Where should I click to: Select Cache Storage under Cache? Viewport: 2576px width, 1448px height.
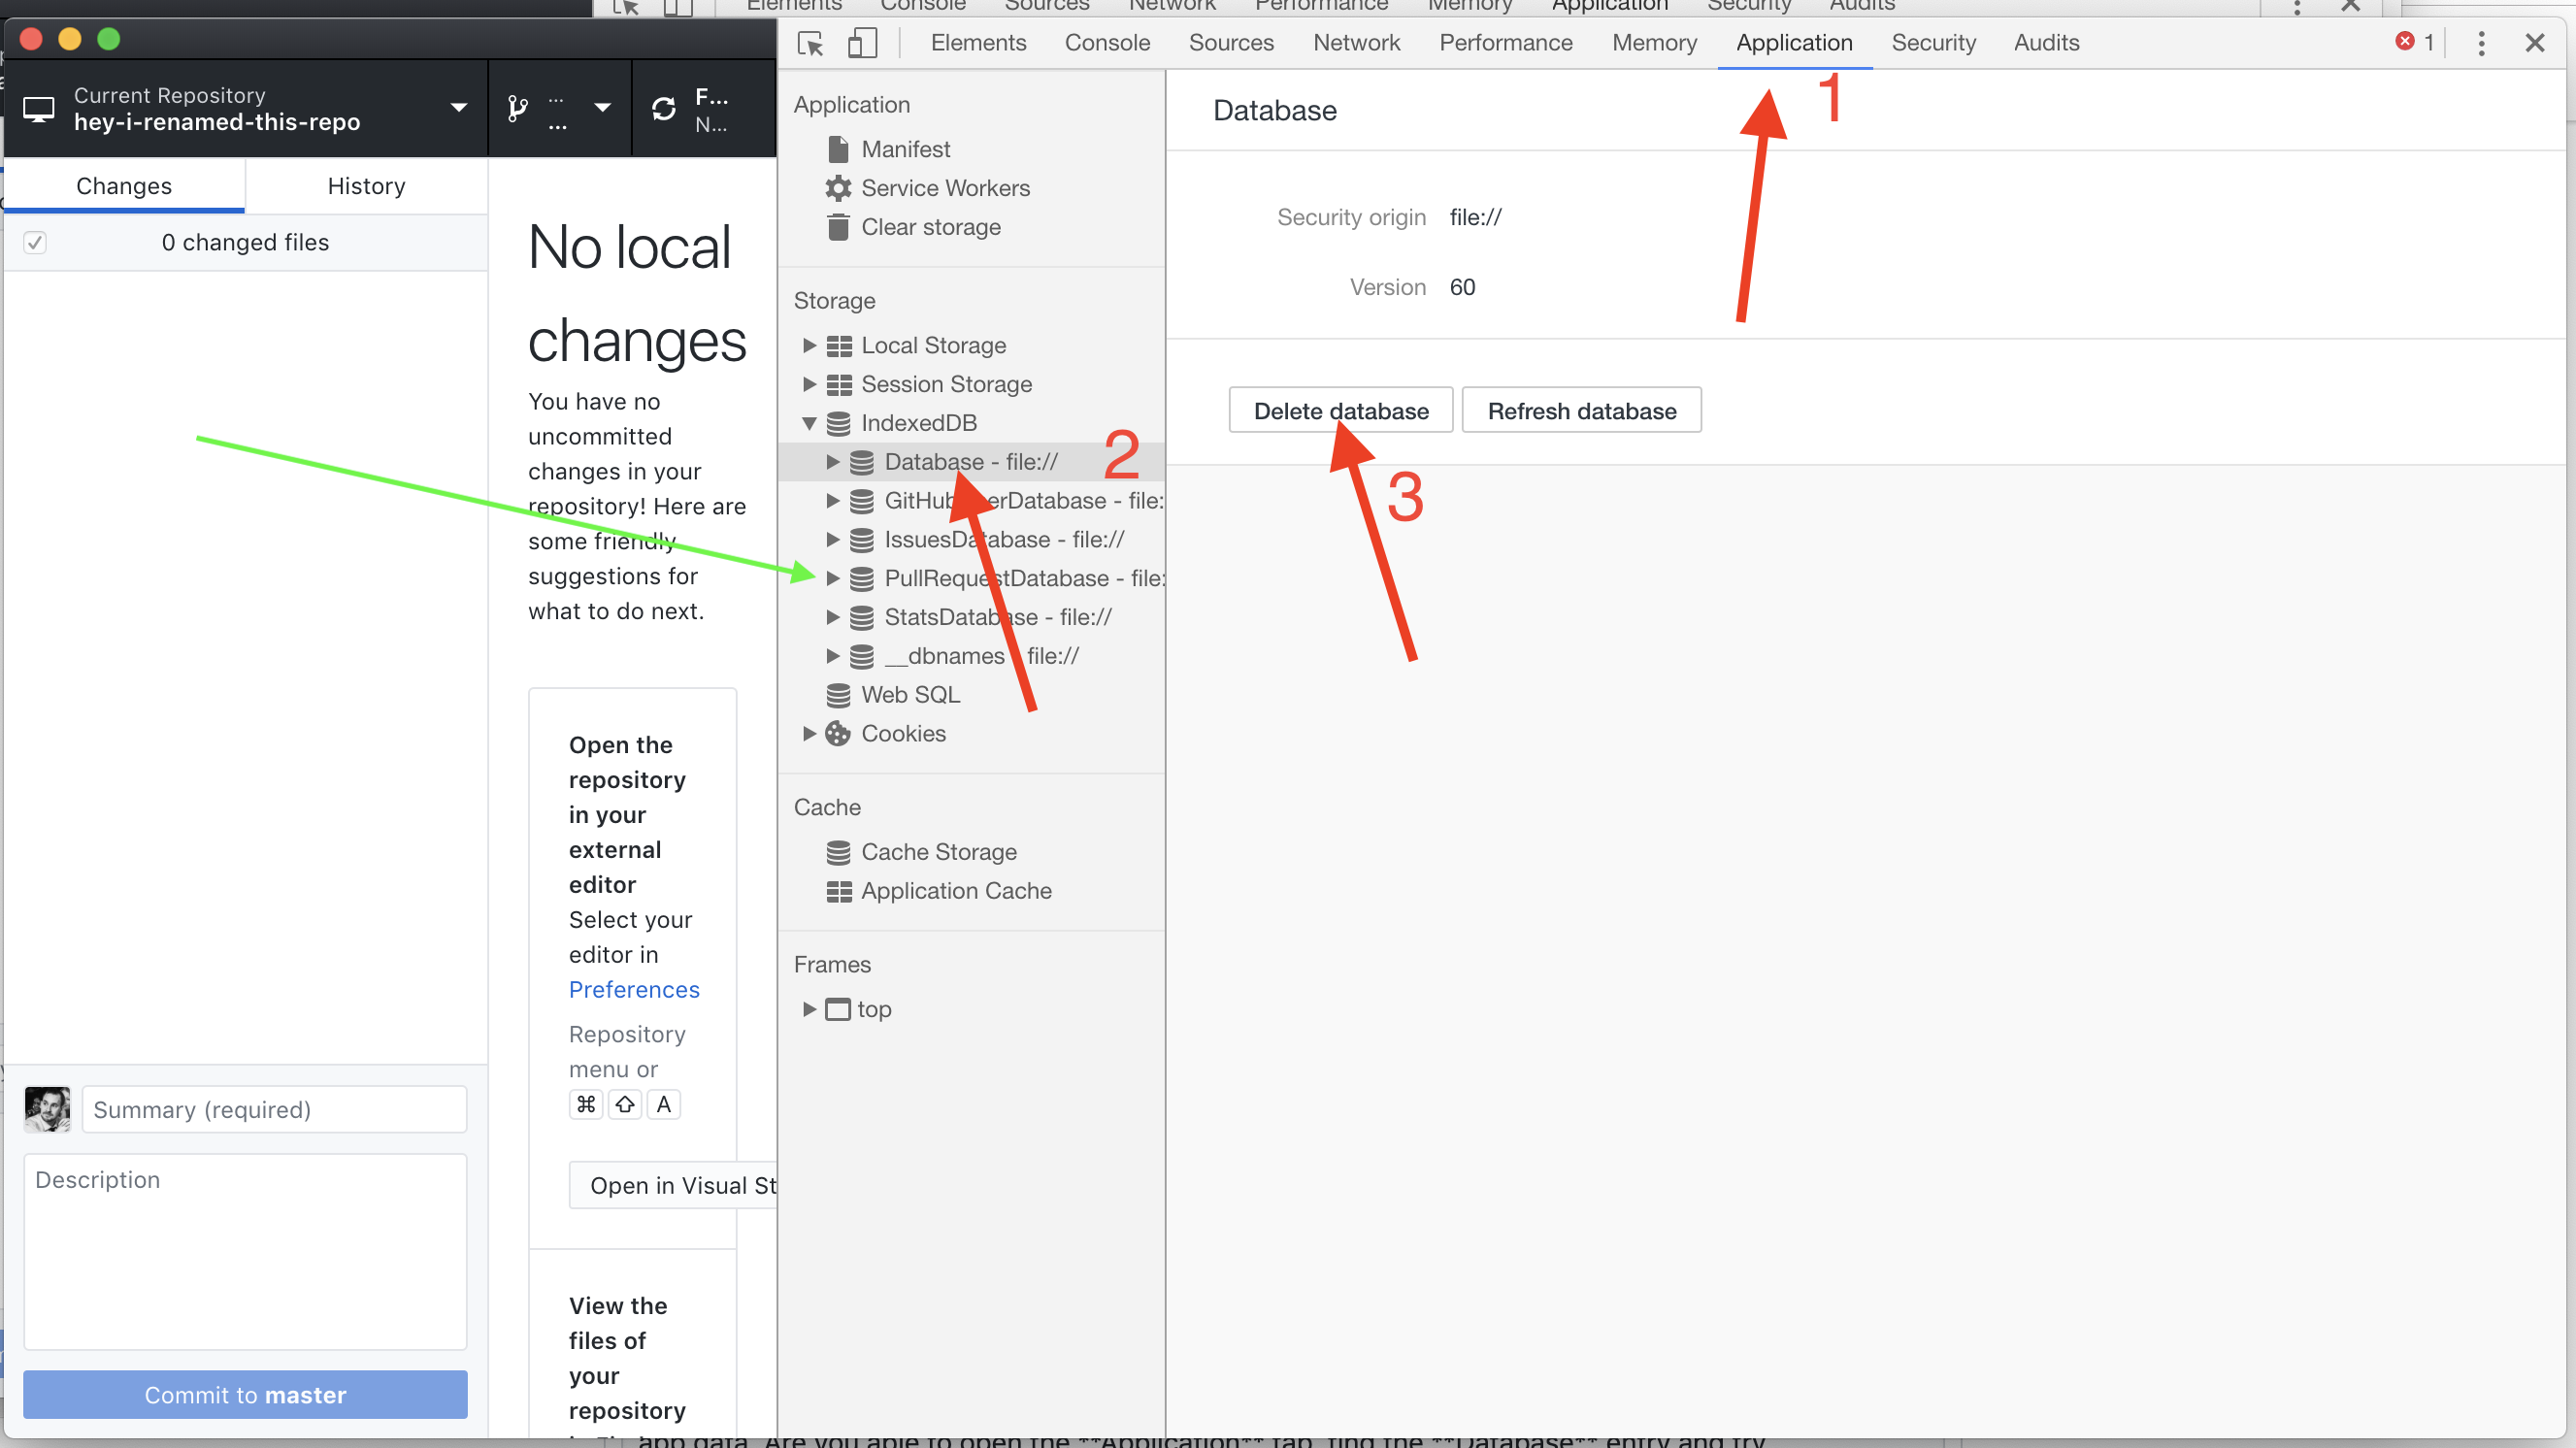coord(938,851)
